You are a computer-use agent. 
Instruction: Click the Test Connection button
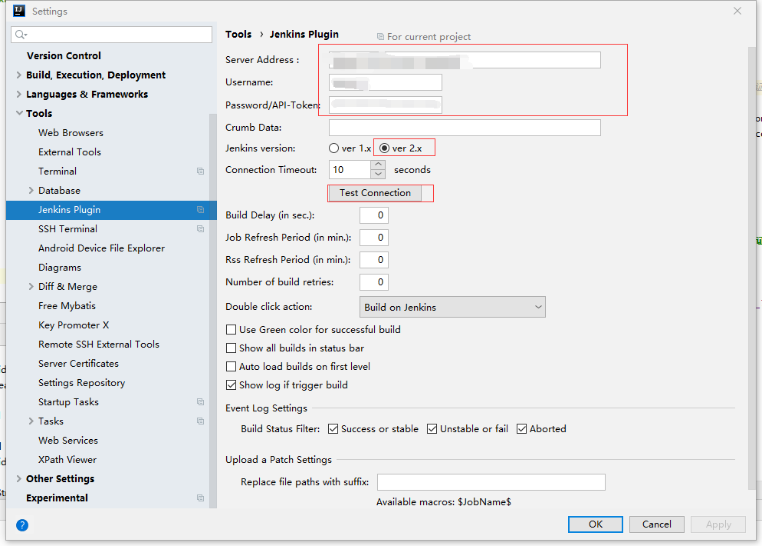click(x=375, y=193)
